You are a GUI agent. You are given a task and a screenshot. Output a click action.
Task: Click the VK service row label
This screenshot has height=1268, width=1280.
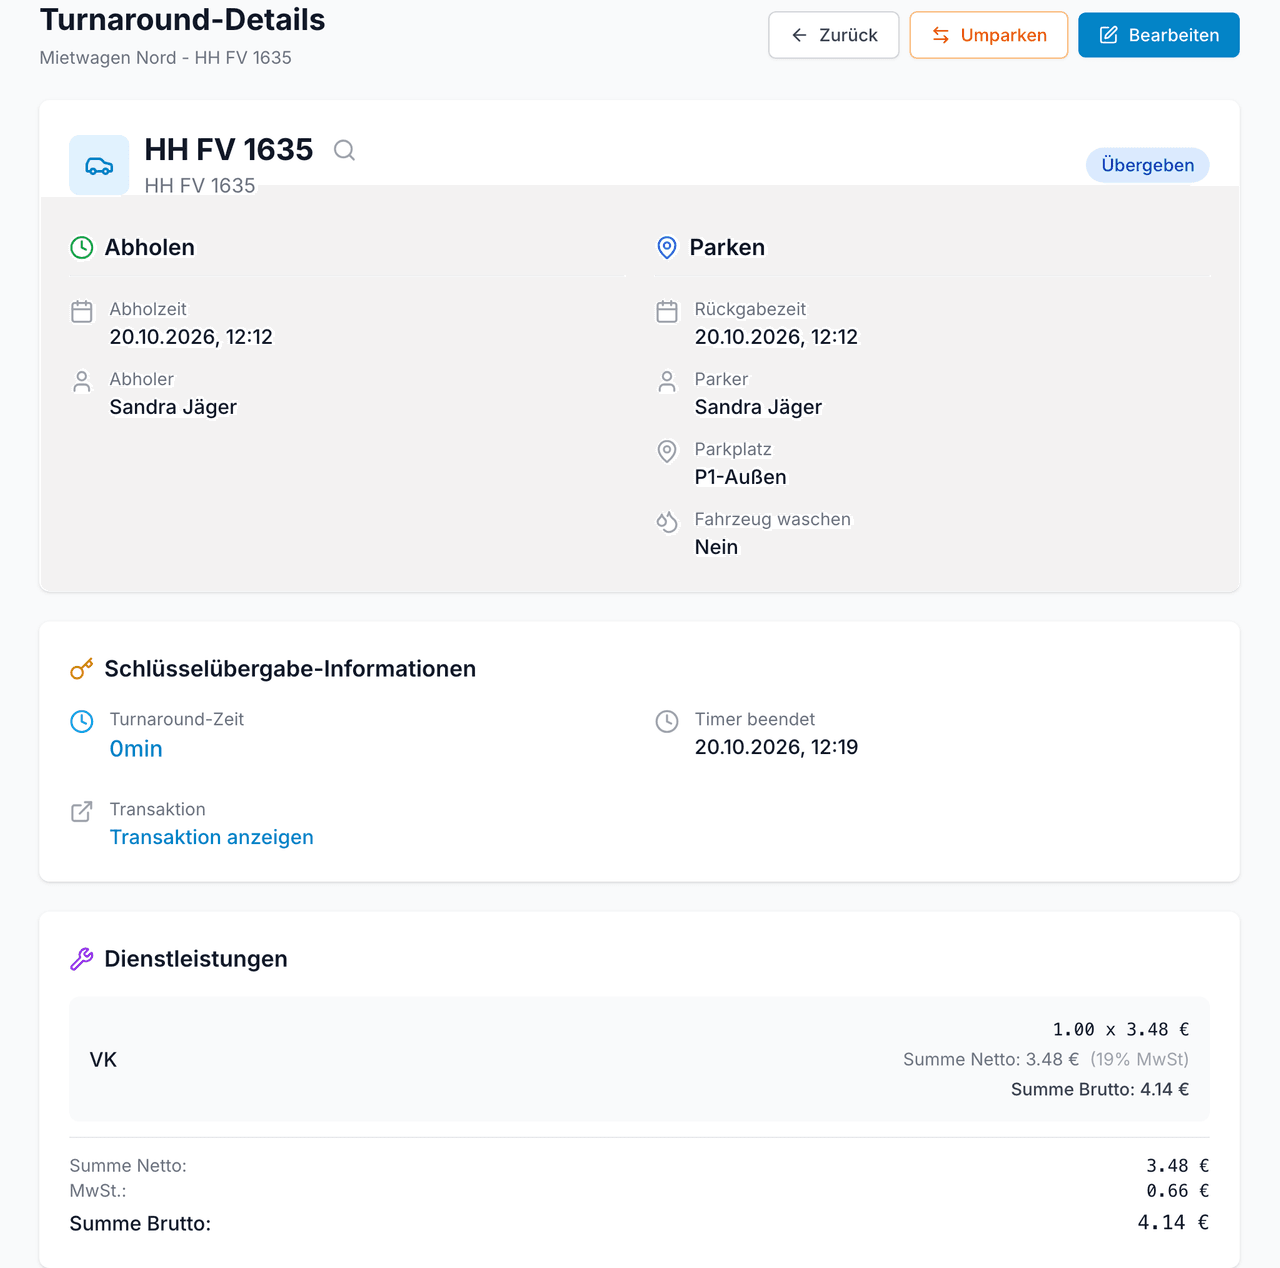tap(103, 1059)
